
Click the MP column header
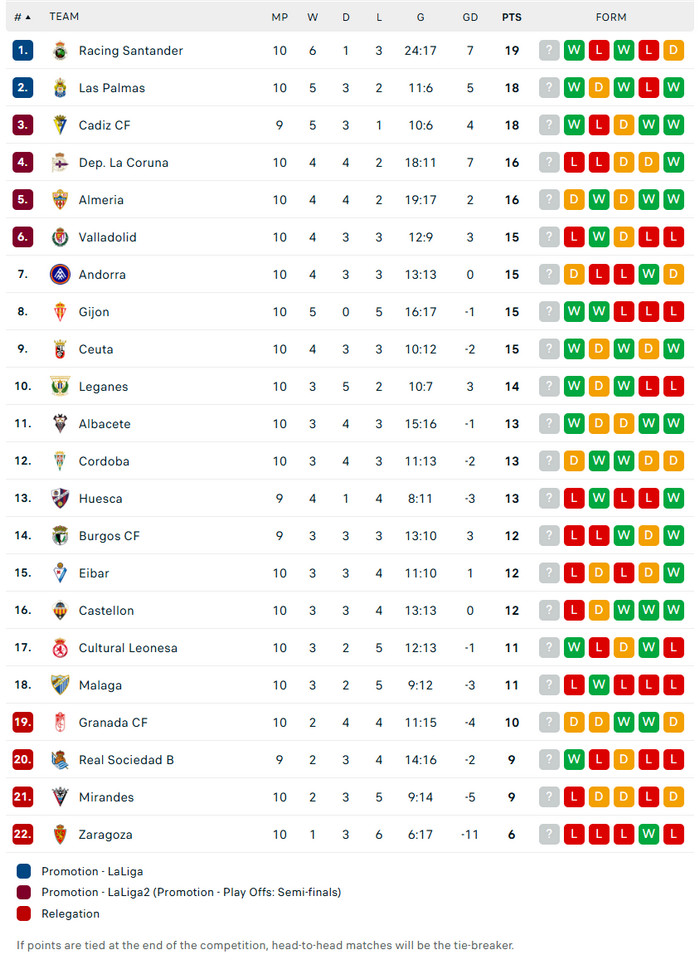(279, 17)
